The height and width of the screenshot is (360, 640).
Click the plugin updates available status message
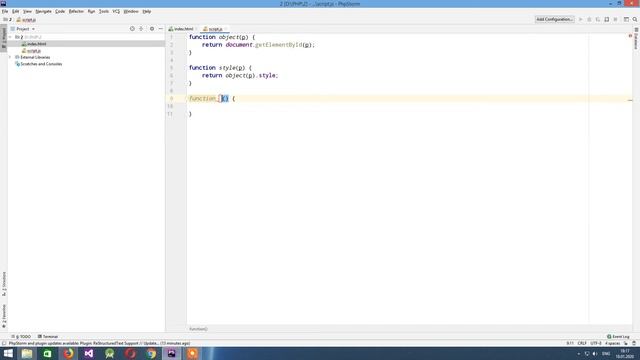99,343
